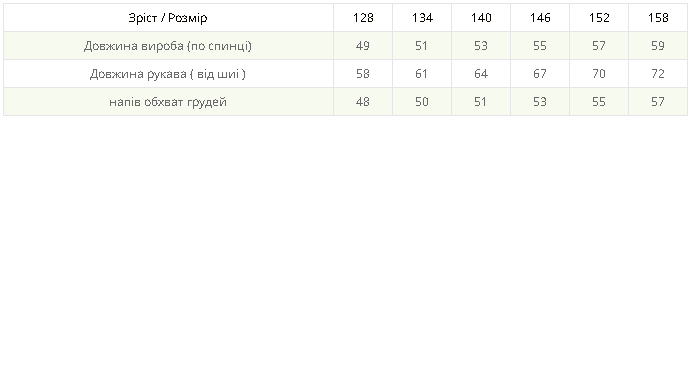Viewport: 692px width, 379px height.
Task: Select size 128 column header
Action: click(363, 18)
